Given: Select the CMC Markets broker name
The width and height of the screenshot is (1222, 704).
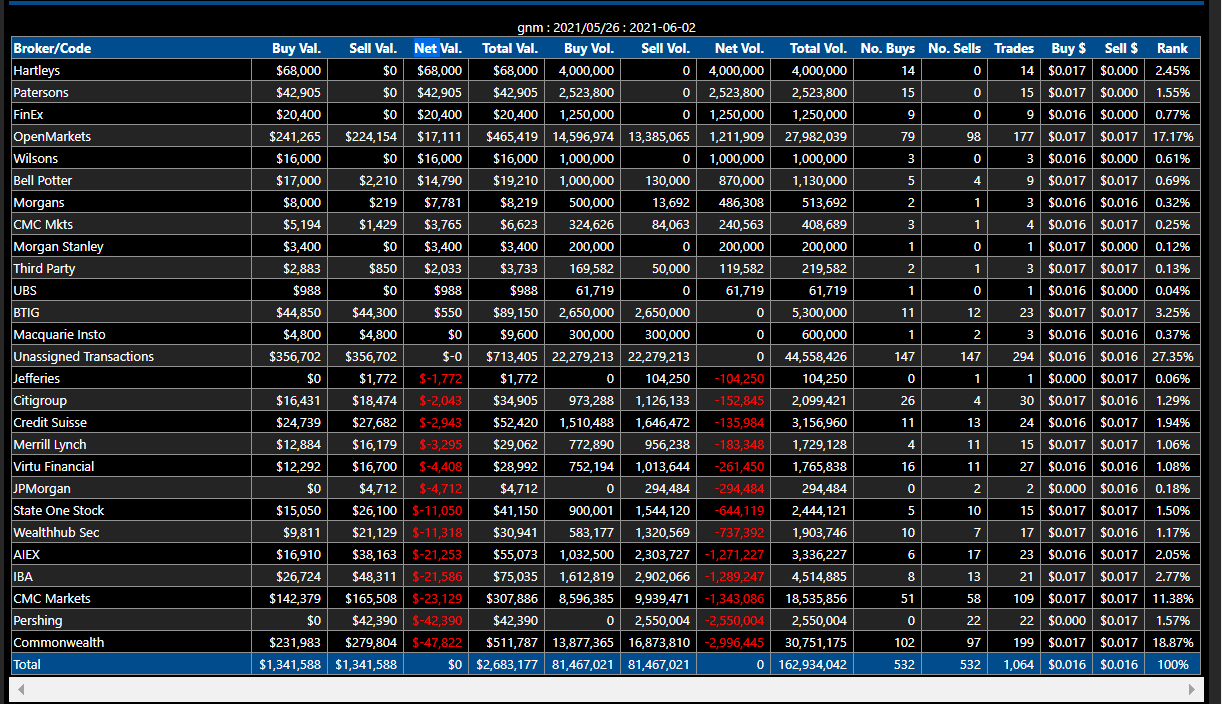Looking at the screenshot, I should click(52, 598).
